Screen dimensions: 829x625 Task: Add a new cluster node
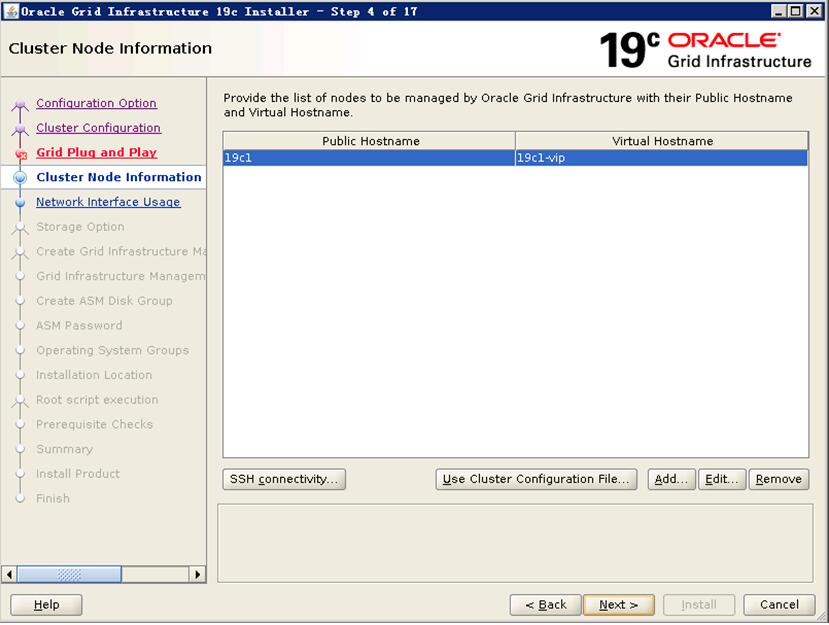click(671, 479)
